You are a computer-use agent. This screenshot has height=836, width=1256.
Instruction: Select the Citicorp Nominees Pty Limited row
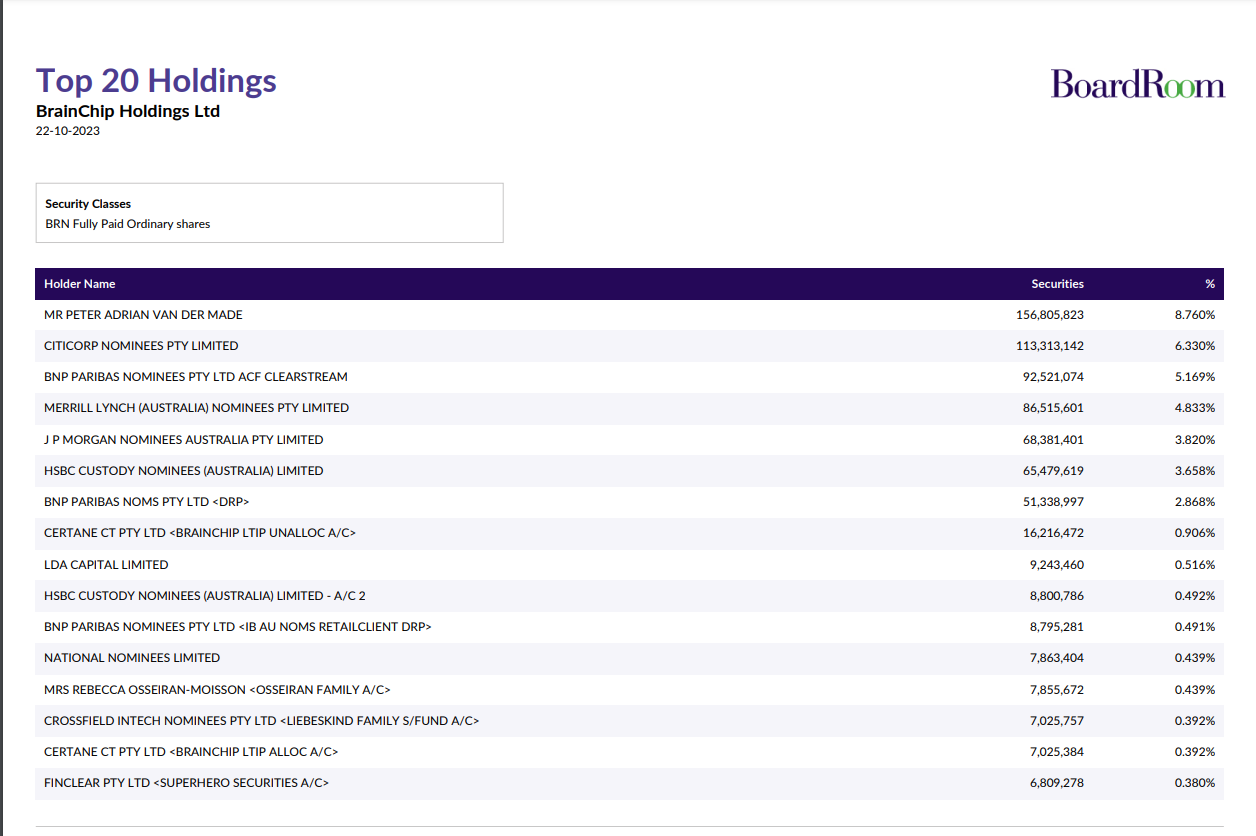[141, 346]
